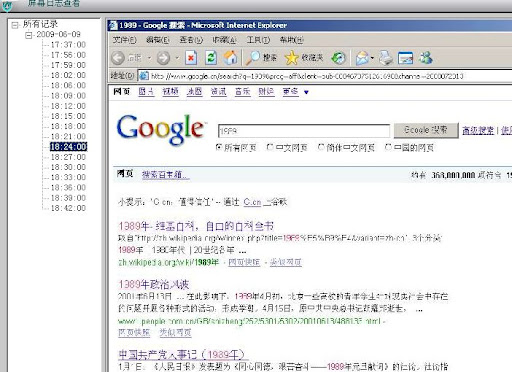
Task: Select the highlighted 18:24:00 log record
Action: pyautogui.click(x=68, y=147)
